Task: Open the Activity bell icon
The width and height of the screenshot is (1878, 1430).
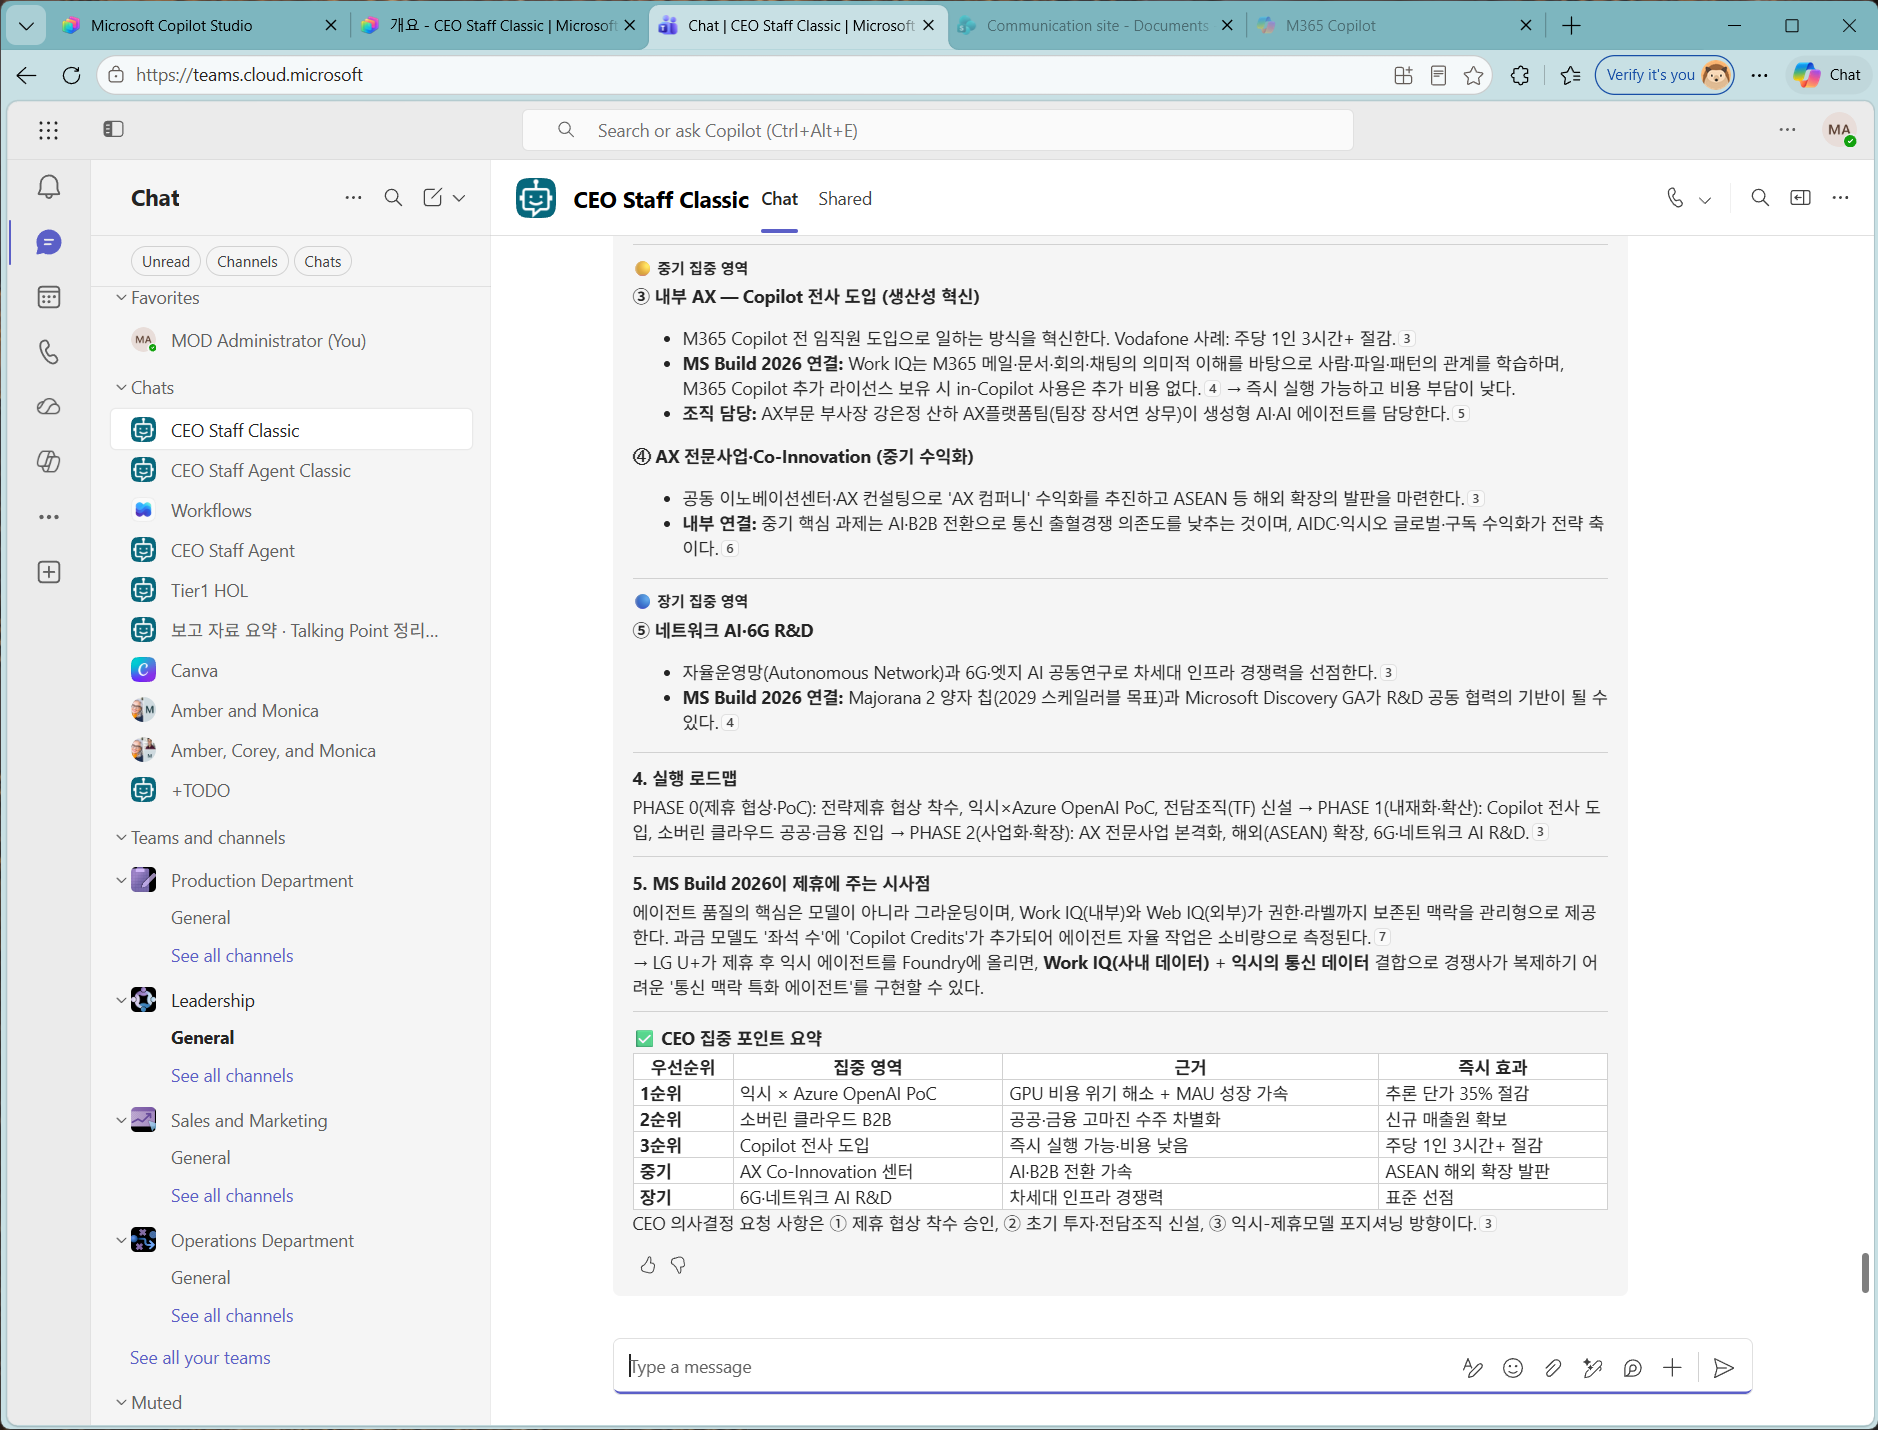Action: pyautogui.click(x=49, y=187)
